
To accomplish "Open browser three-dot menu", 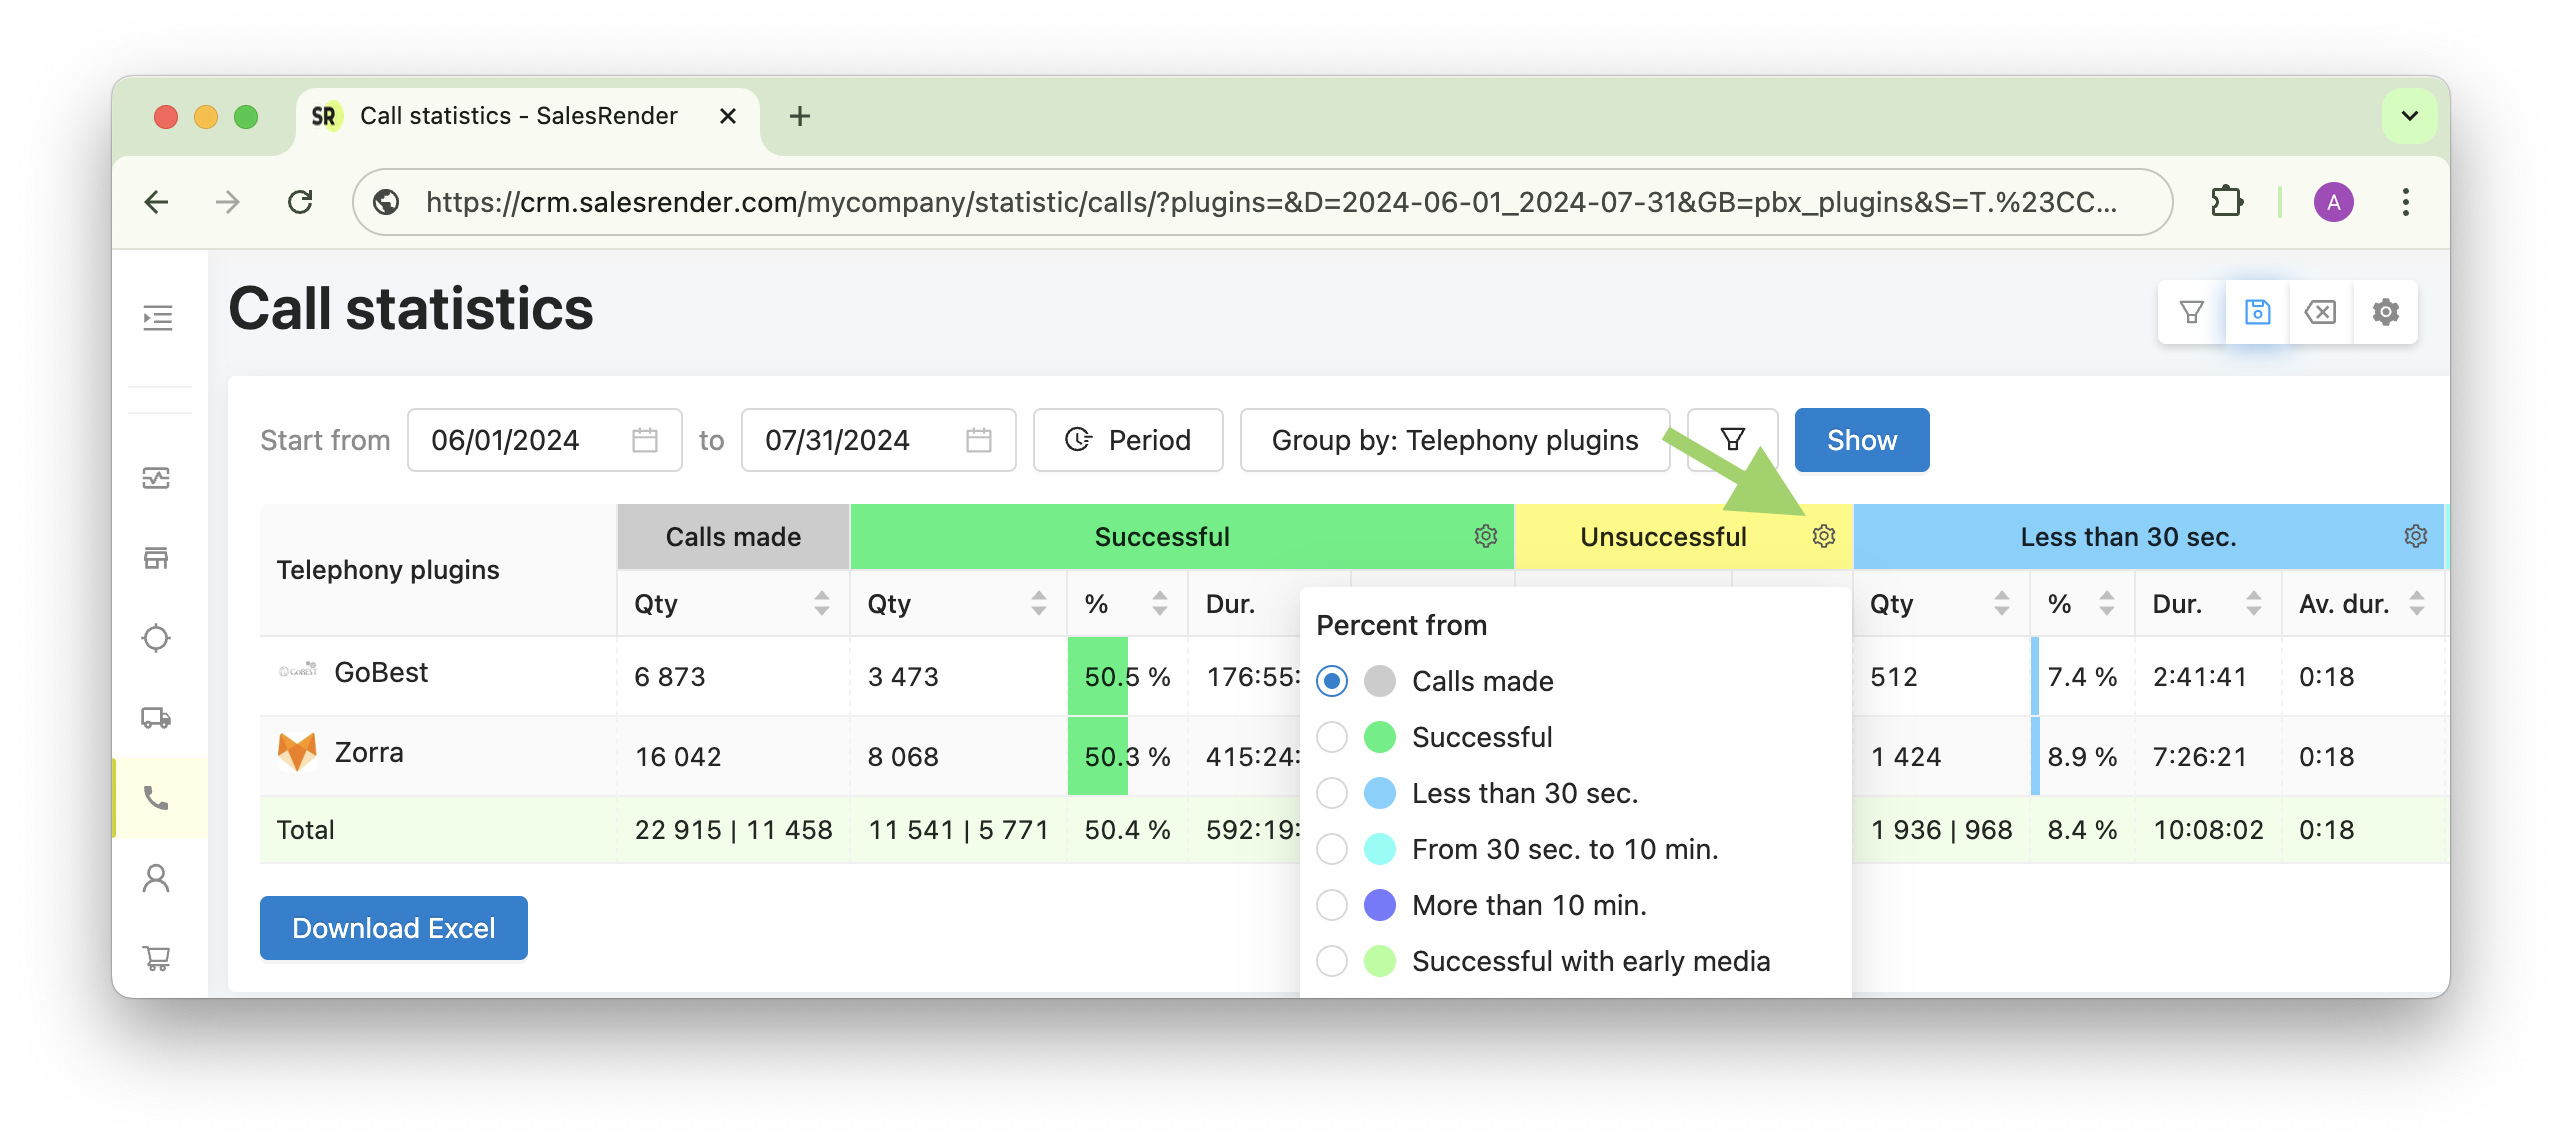I will [2405, 202].
